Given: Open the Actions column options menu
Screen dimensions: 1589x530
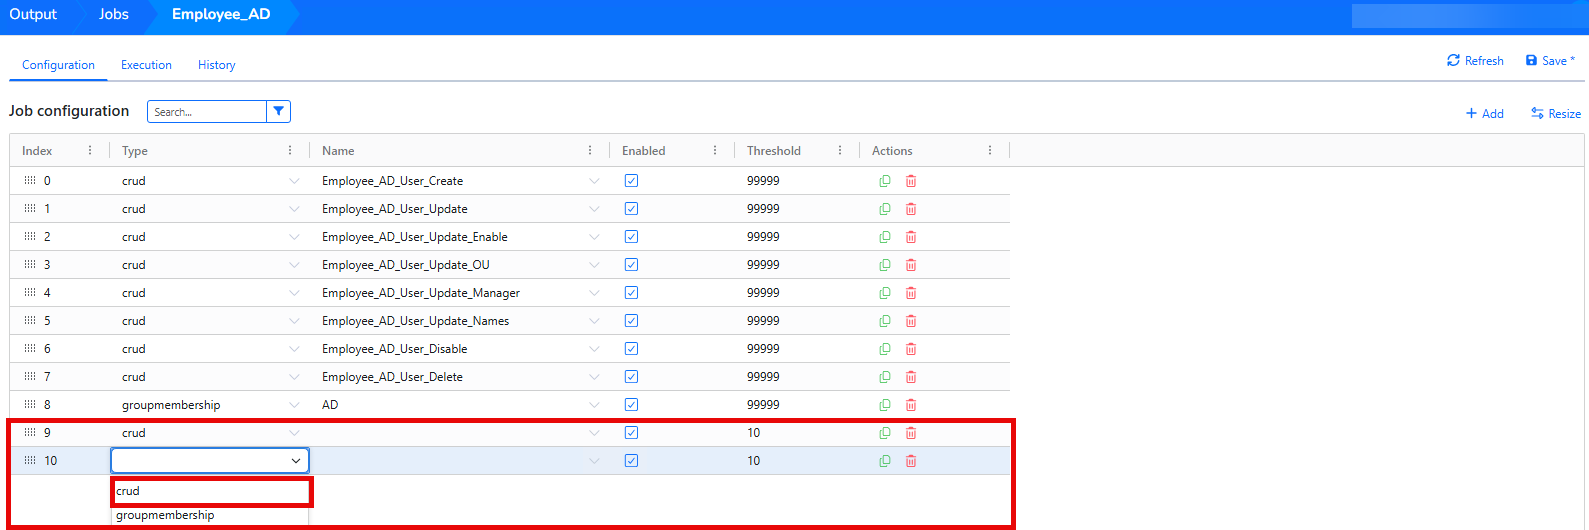Looking at the screenshot, I should pyautogui.click(x=990, y=151).
